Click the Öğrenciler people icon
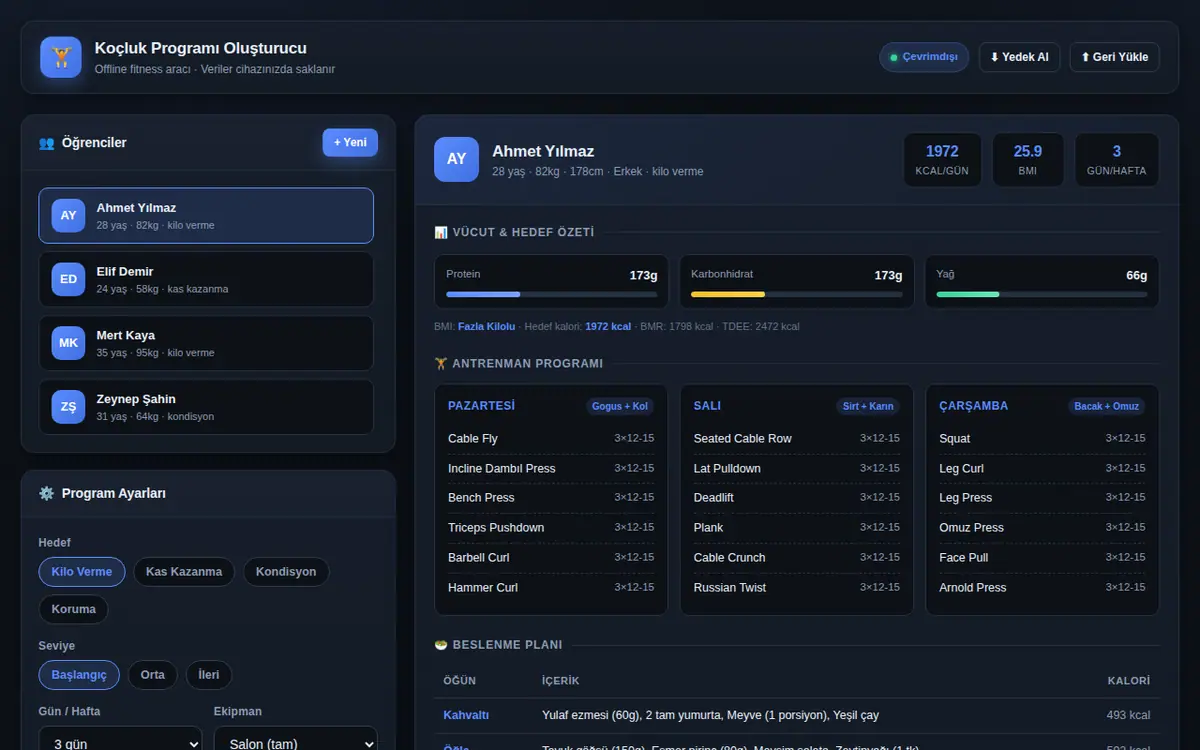 tap(46, 143)
